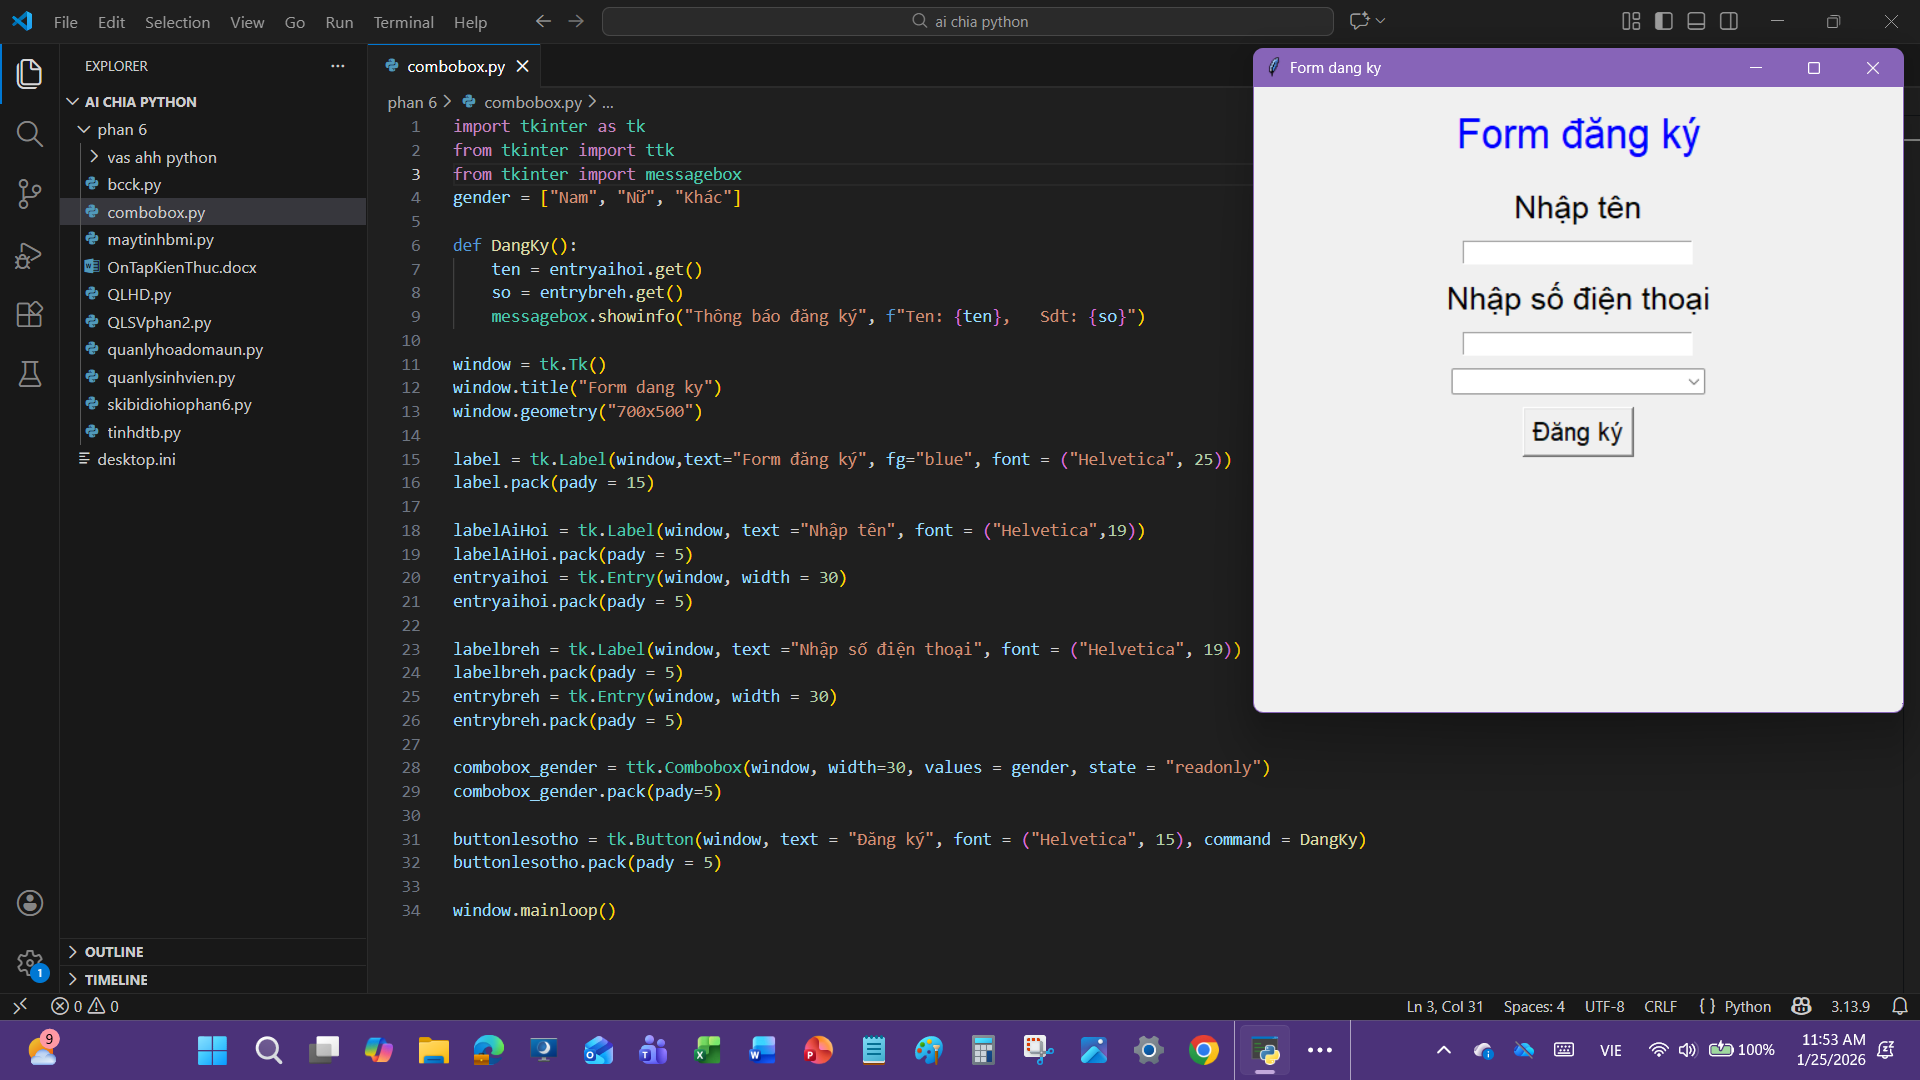Toggle the primary side bar layout button
The height and width of the screenshot is (1080, 1920).
click(x=1664, y=21)
